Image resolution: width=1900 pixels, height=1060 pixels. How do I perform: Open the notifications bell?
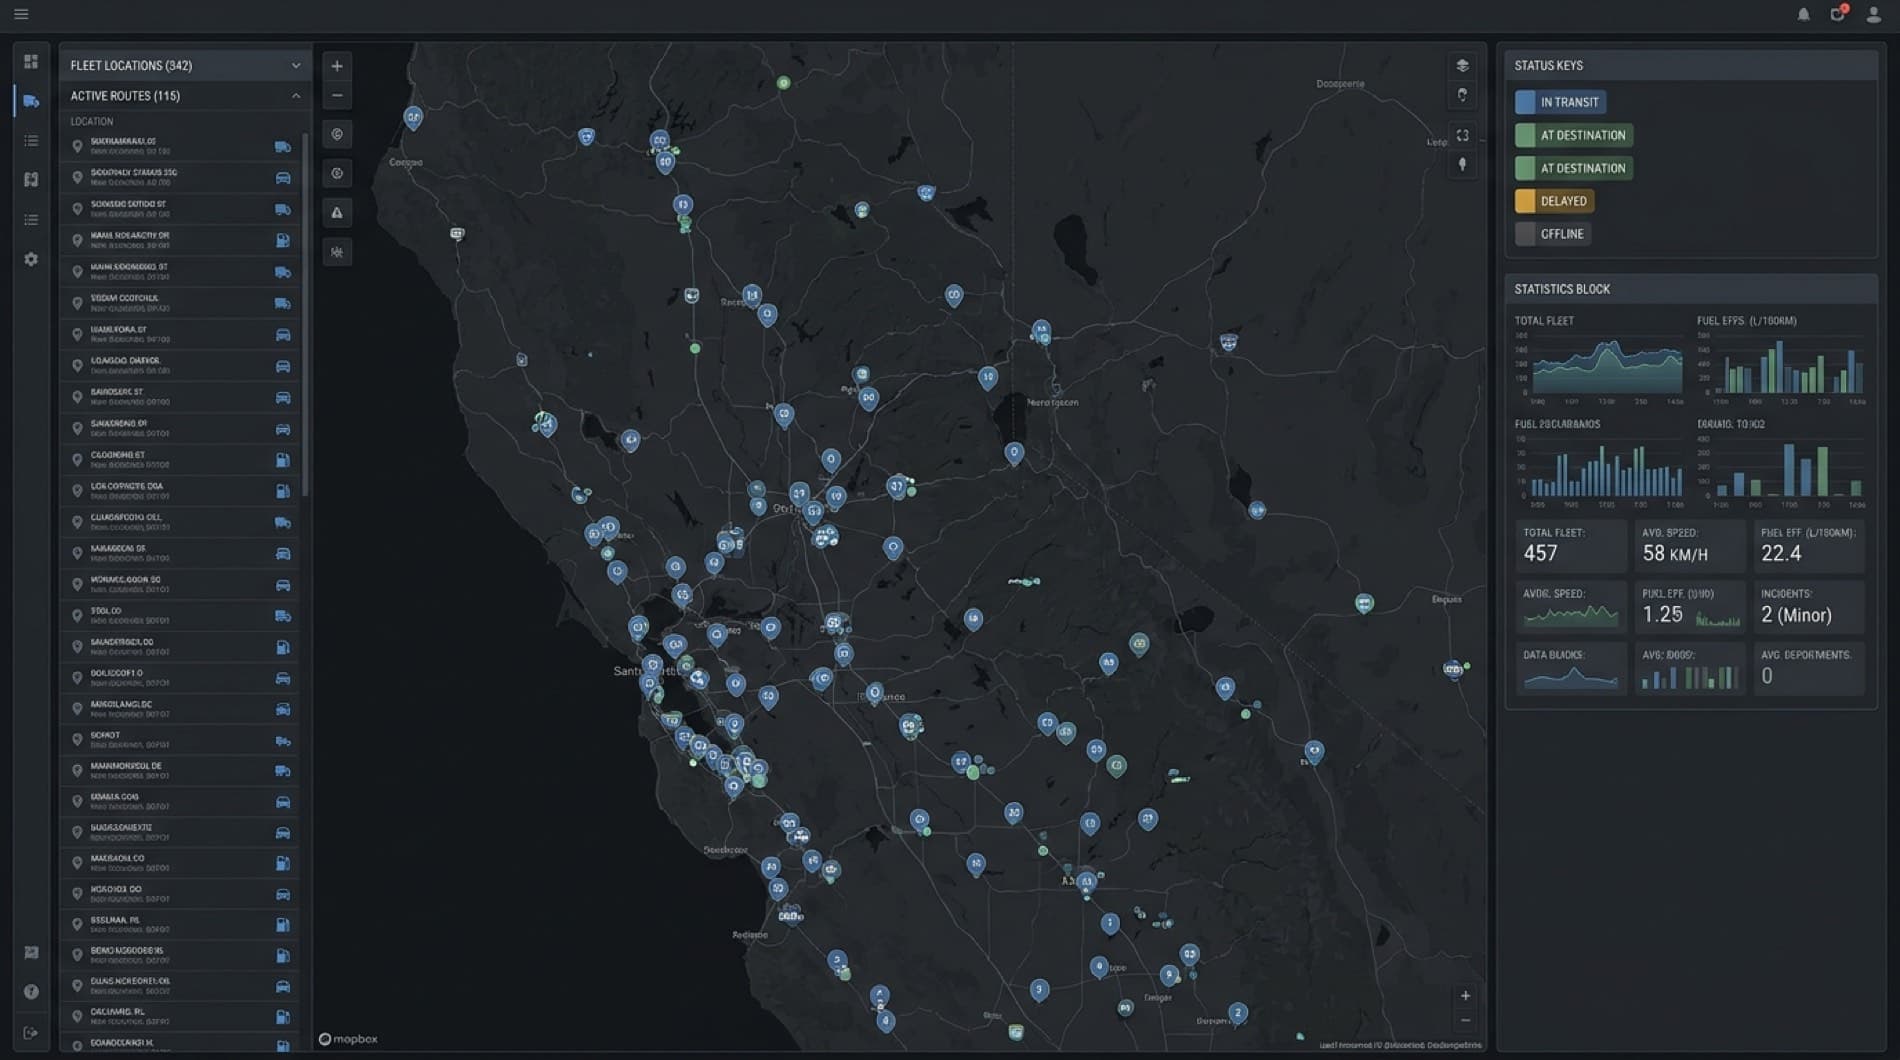click(x=1803, y=15)
